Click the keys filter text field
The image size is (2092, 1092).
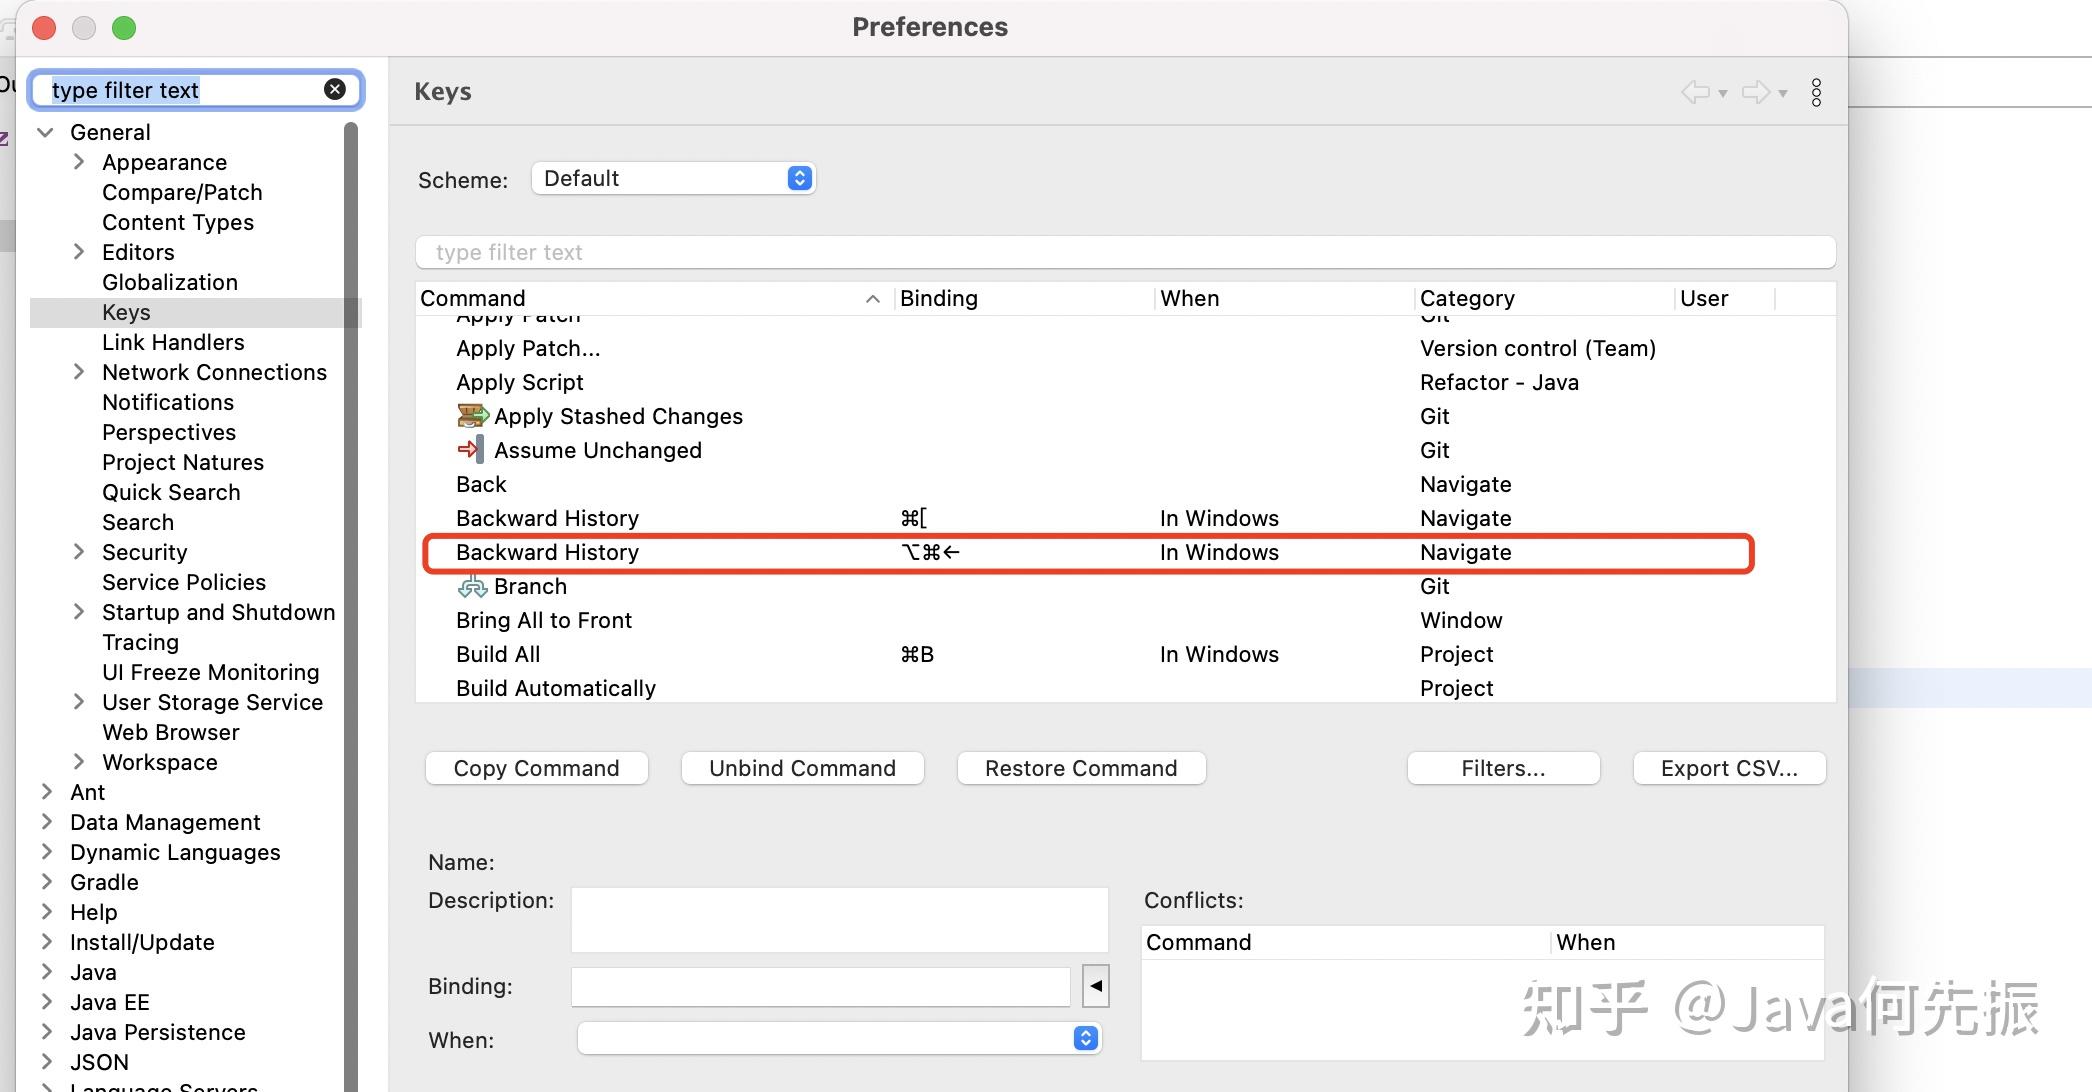pos(1125,252)
